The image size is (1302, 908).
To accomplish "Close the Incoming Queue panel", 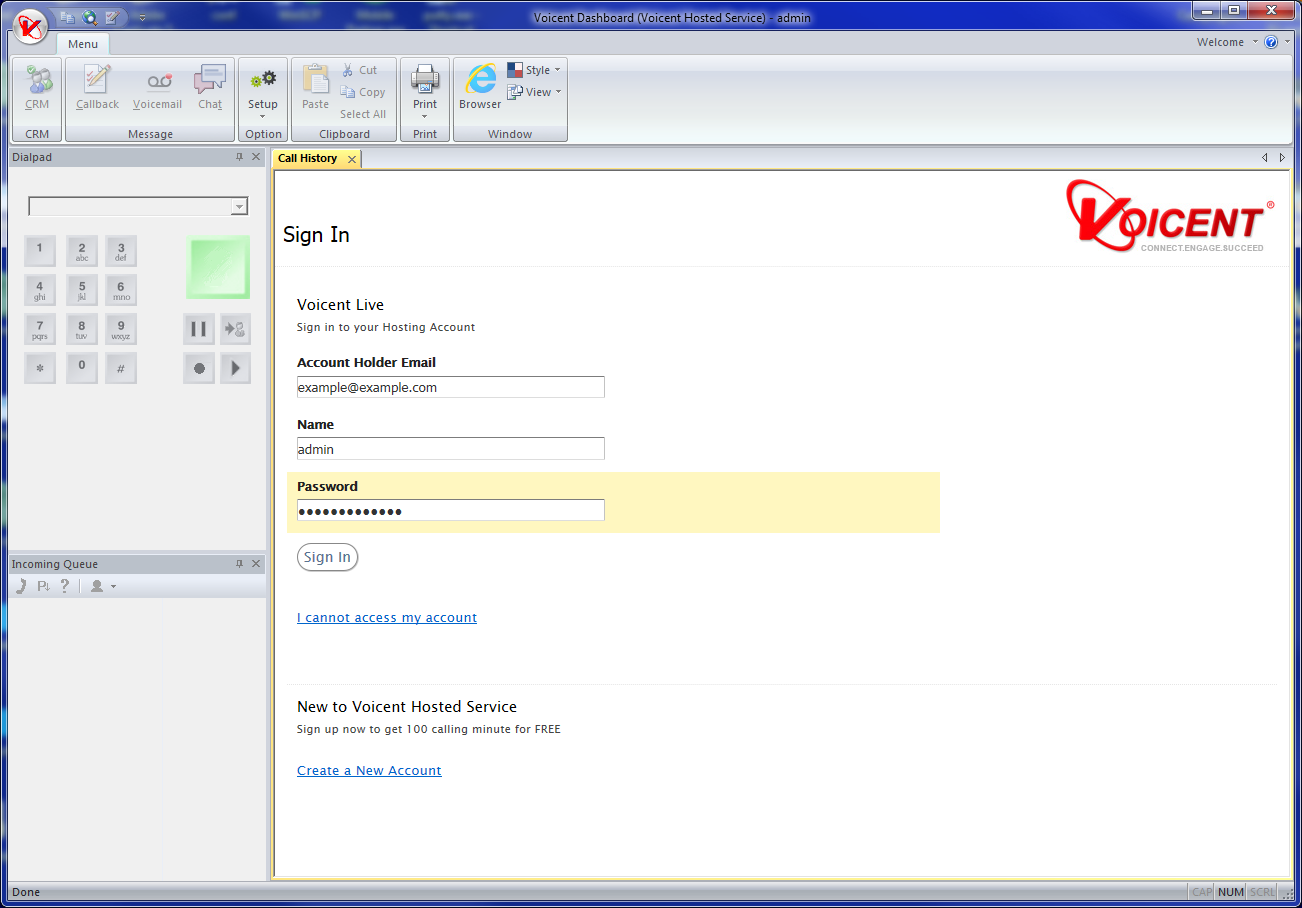I will [x=256, y=564].
